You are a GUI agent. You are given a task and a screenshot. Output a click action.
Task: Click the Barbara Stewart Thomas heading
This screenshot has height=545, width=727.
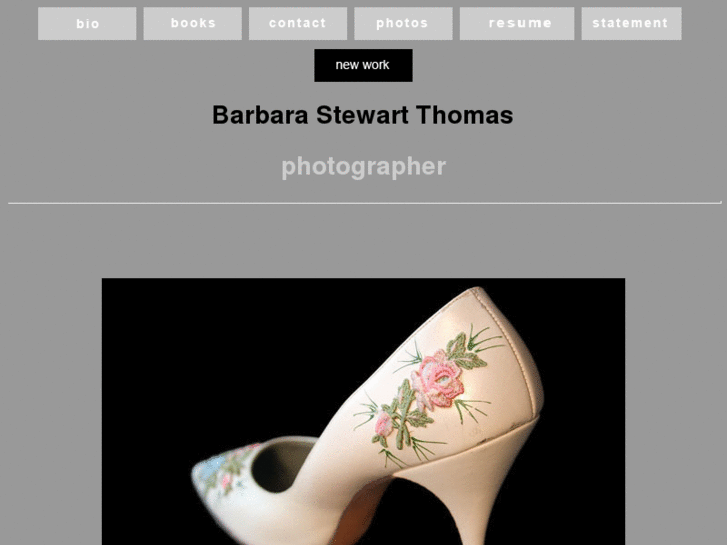click(363, 115)
